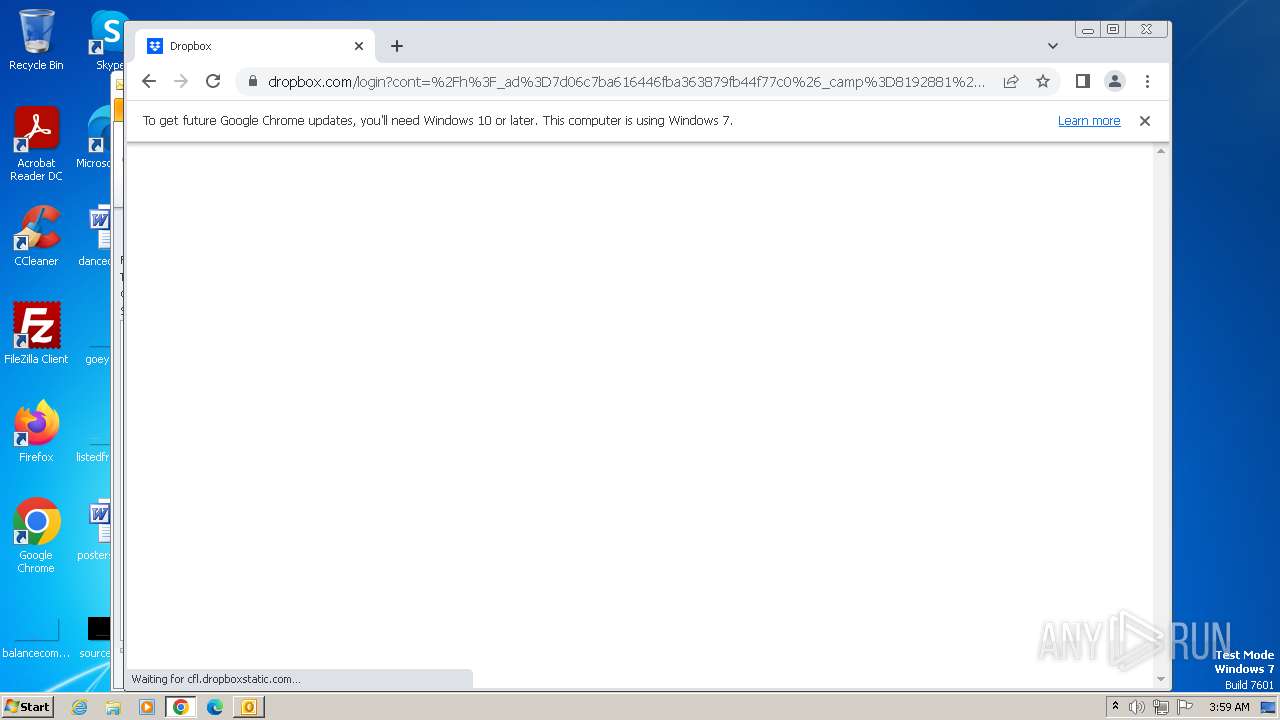Open Microsoft Edge from taskbar
This screenshot has width=1280, height=720.
[214, 707]
